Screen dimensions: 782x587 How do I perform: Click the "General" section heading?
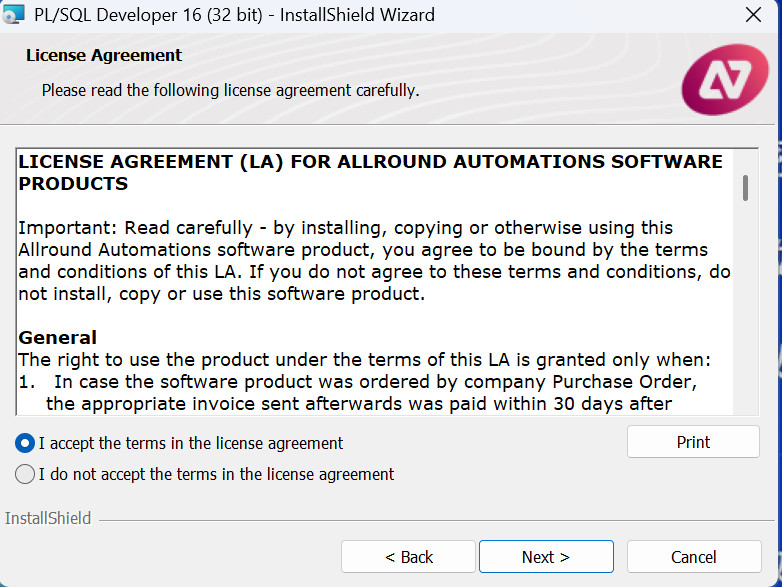pyautogui.click(x=58, y=338)
